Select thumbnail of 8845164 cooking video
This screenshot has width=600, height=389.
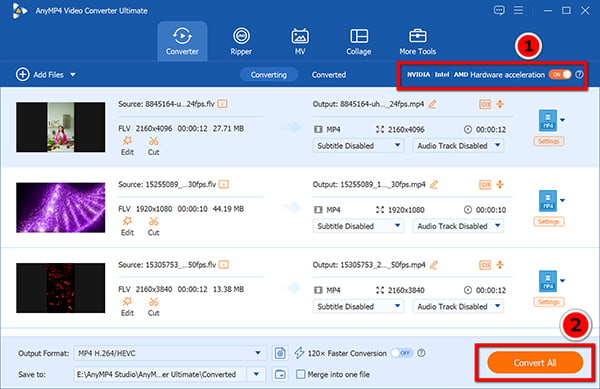[x=60, y=127]
